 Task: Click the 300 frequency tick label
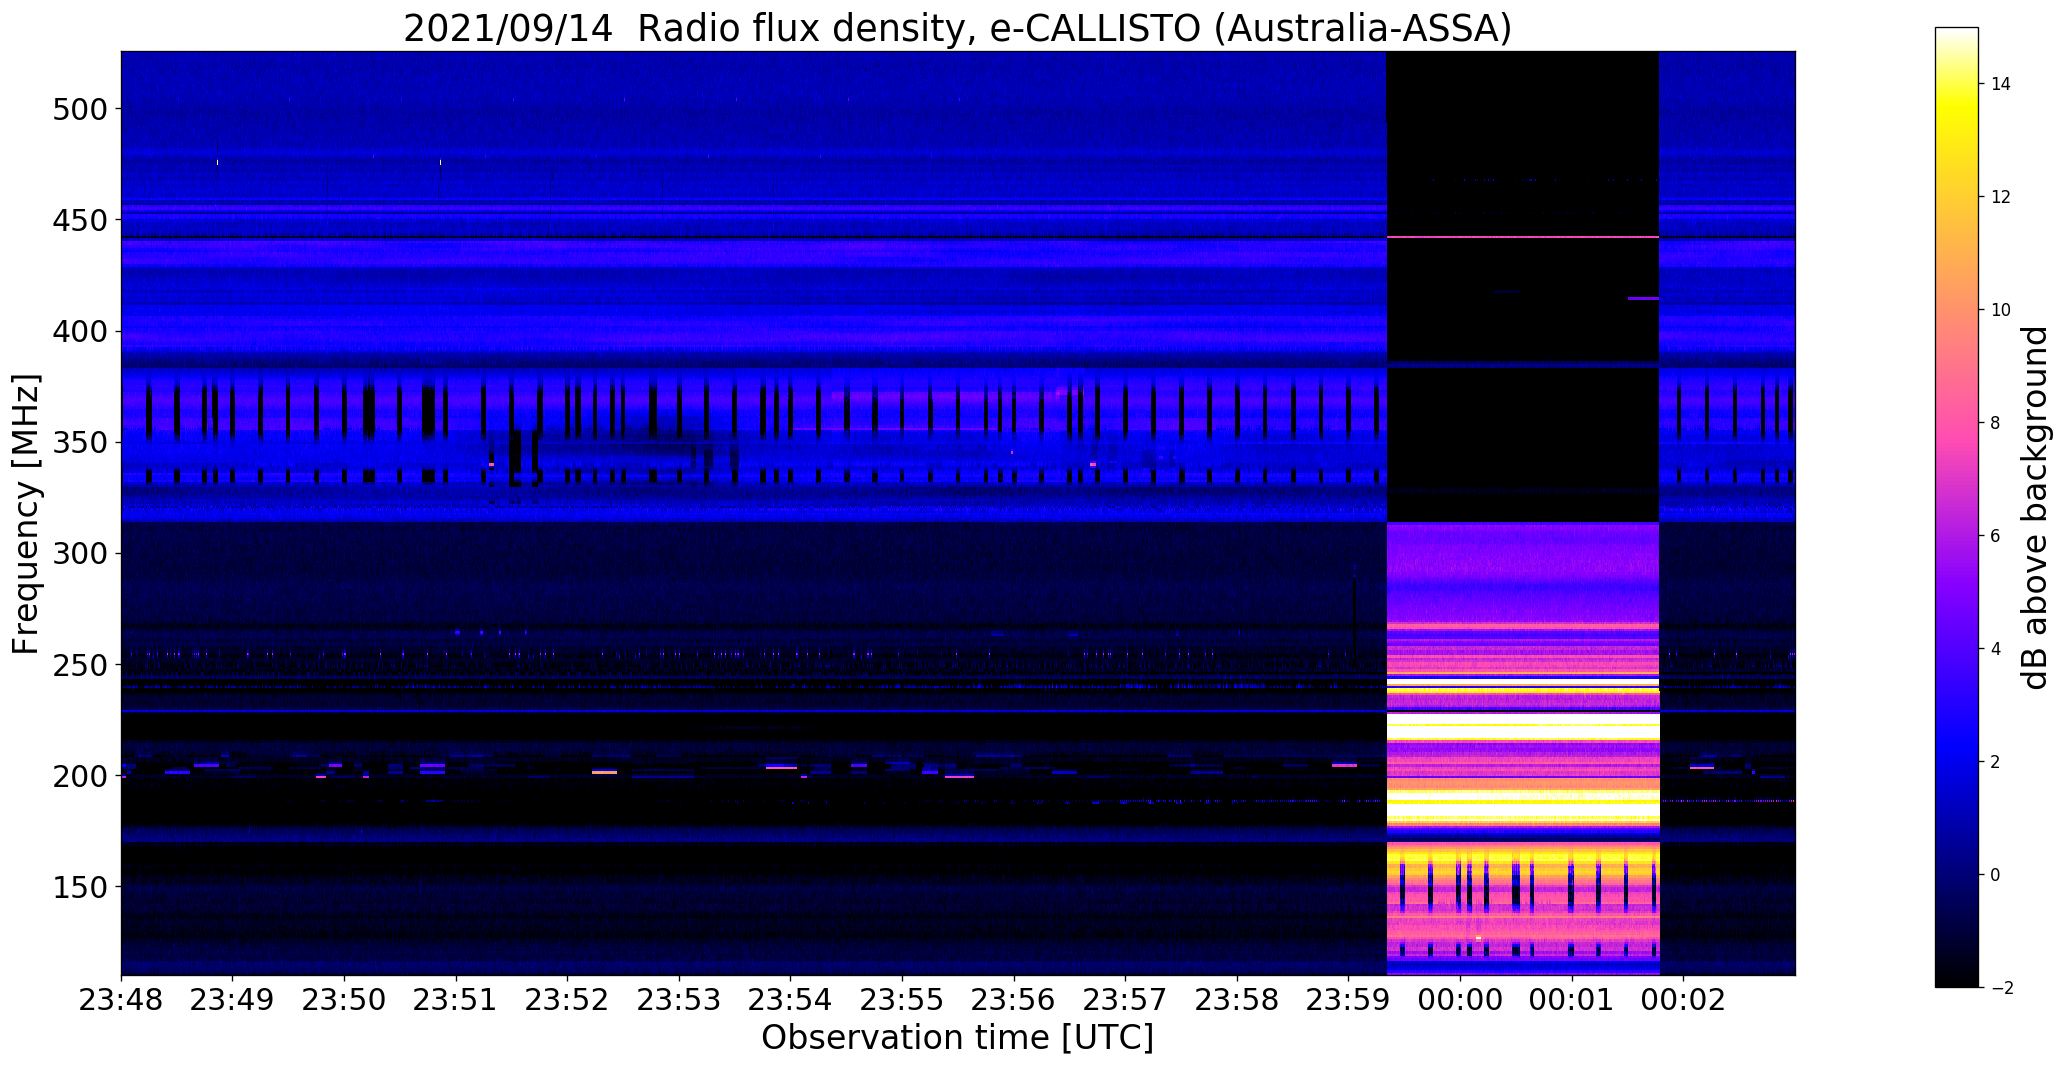[80, 553]
